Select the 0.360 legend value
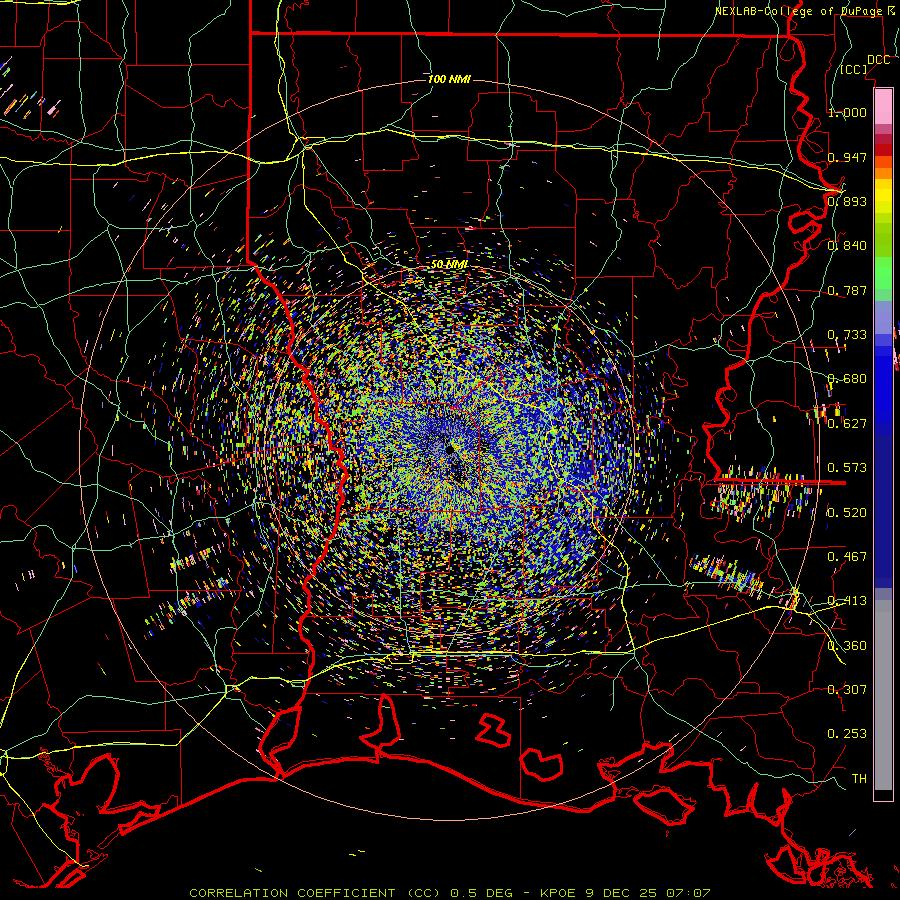This screenshot has height=900, width=900. click(847, 645)
